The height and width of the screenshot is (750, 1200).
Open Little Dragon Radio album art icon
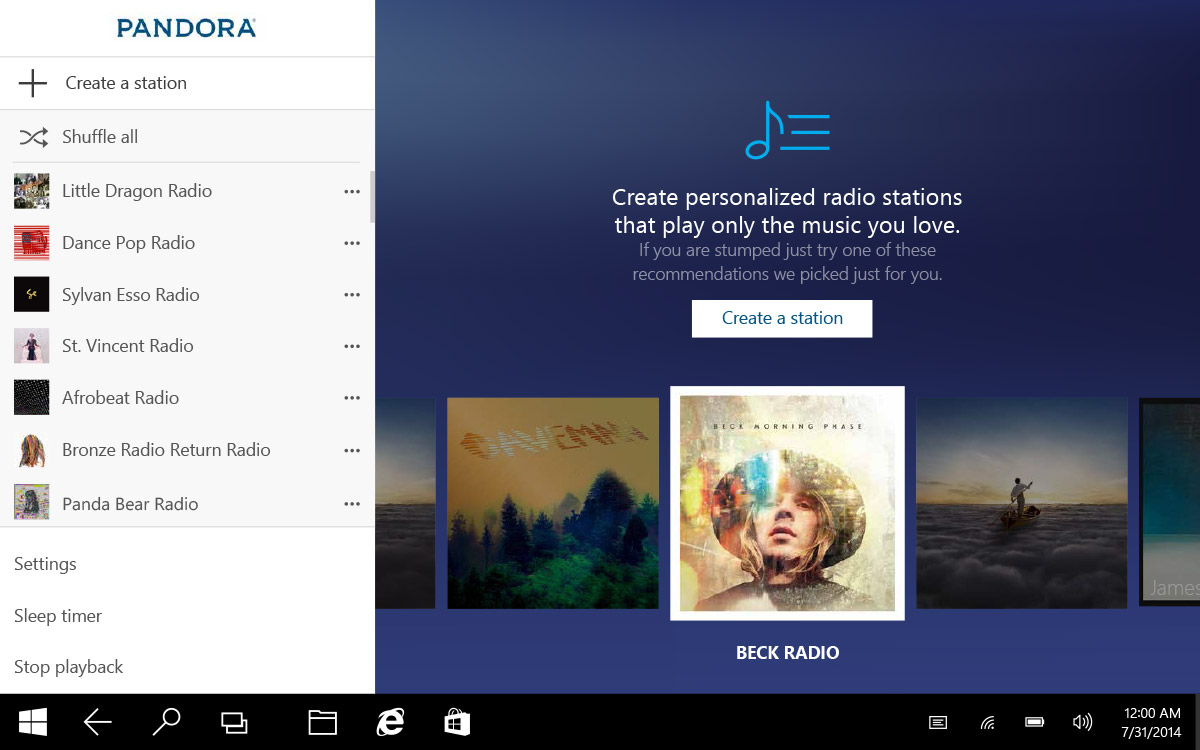pyautogui.click(x=32, y=191)
